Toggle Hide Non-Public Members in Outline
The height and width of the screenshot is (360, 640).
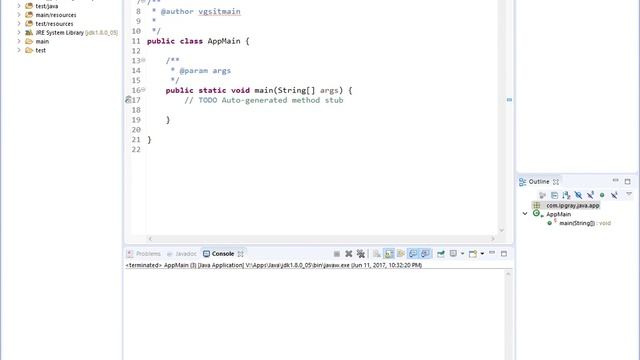click(x=602, y=195)
